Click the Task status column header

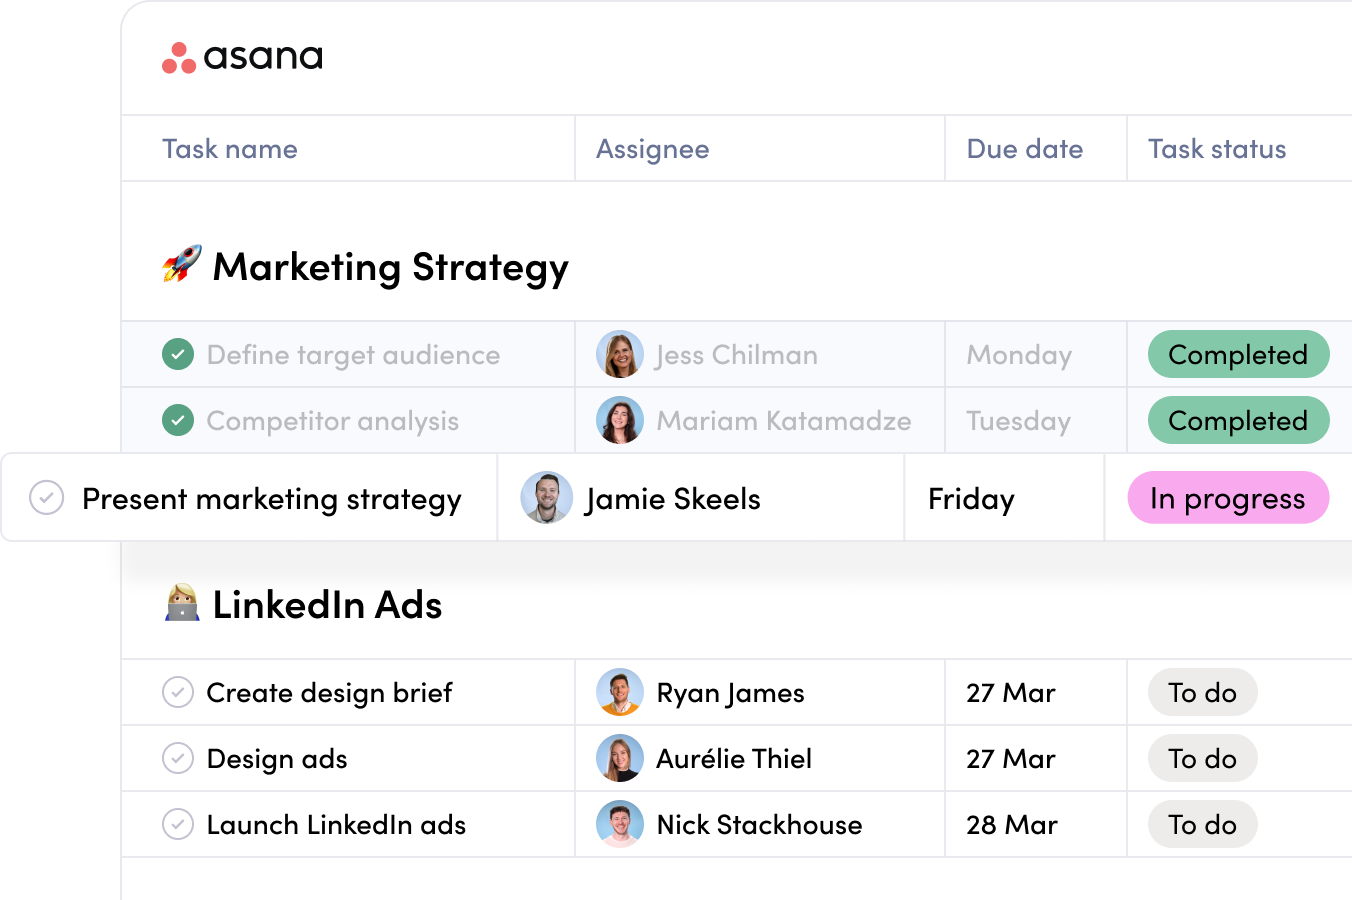pyautogui.click(x=1216, y=149)
